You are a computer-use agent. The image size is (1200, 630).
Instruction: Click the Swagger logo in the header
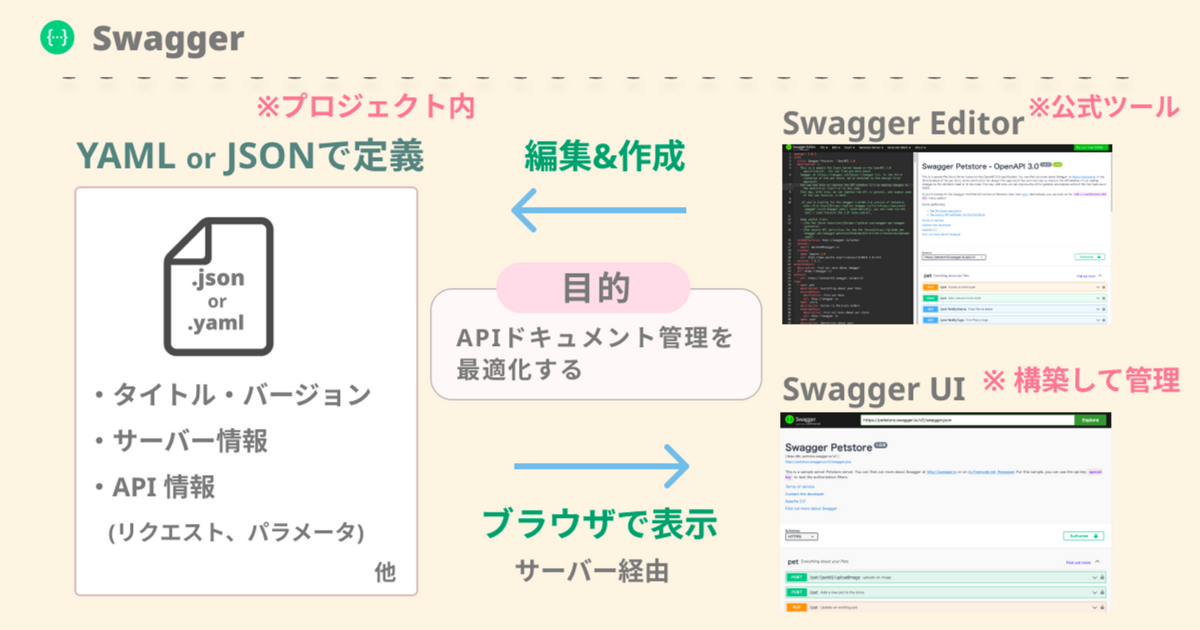click(x=58, y=38)
